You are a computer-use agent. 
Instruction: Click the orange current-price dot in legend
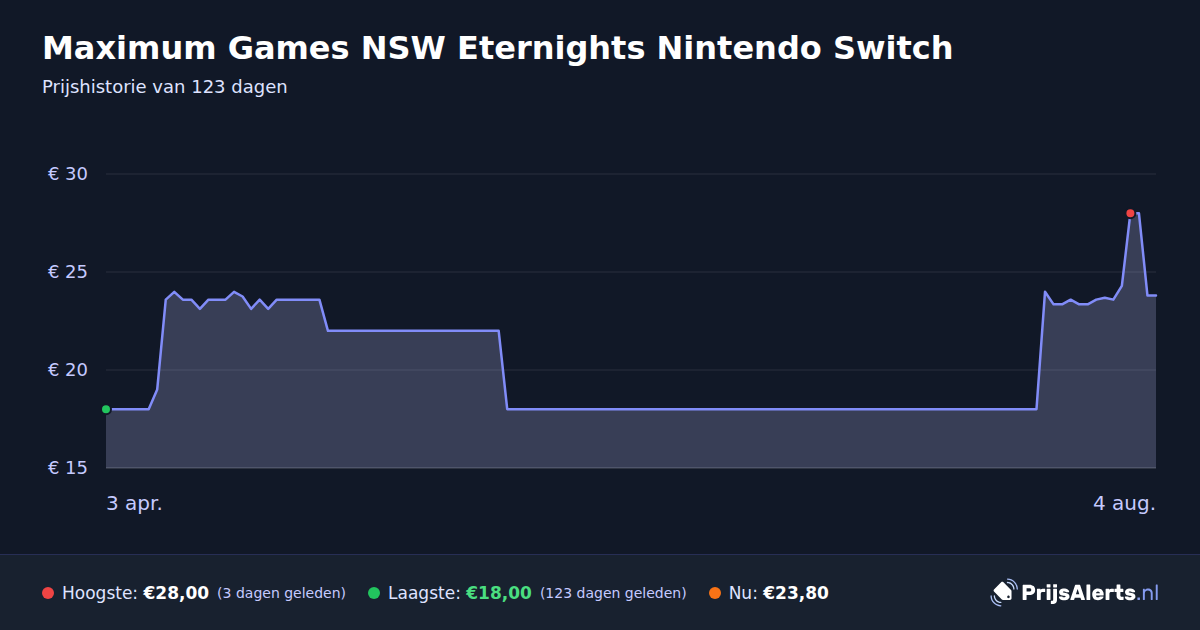[715, 593]
